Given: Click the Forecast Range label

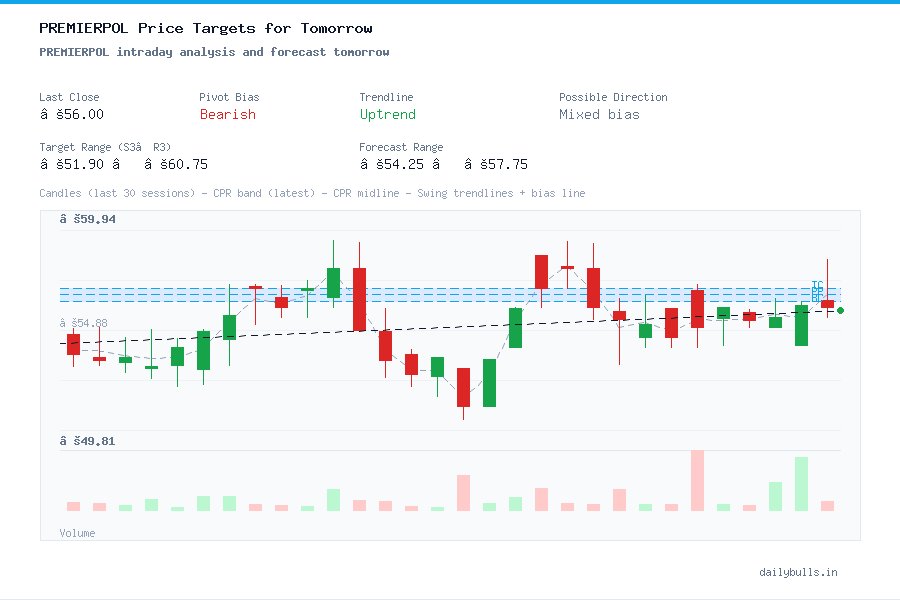Looking at the screenshot, I should point(401,147).
